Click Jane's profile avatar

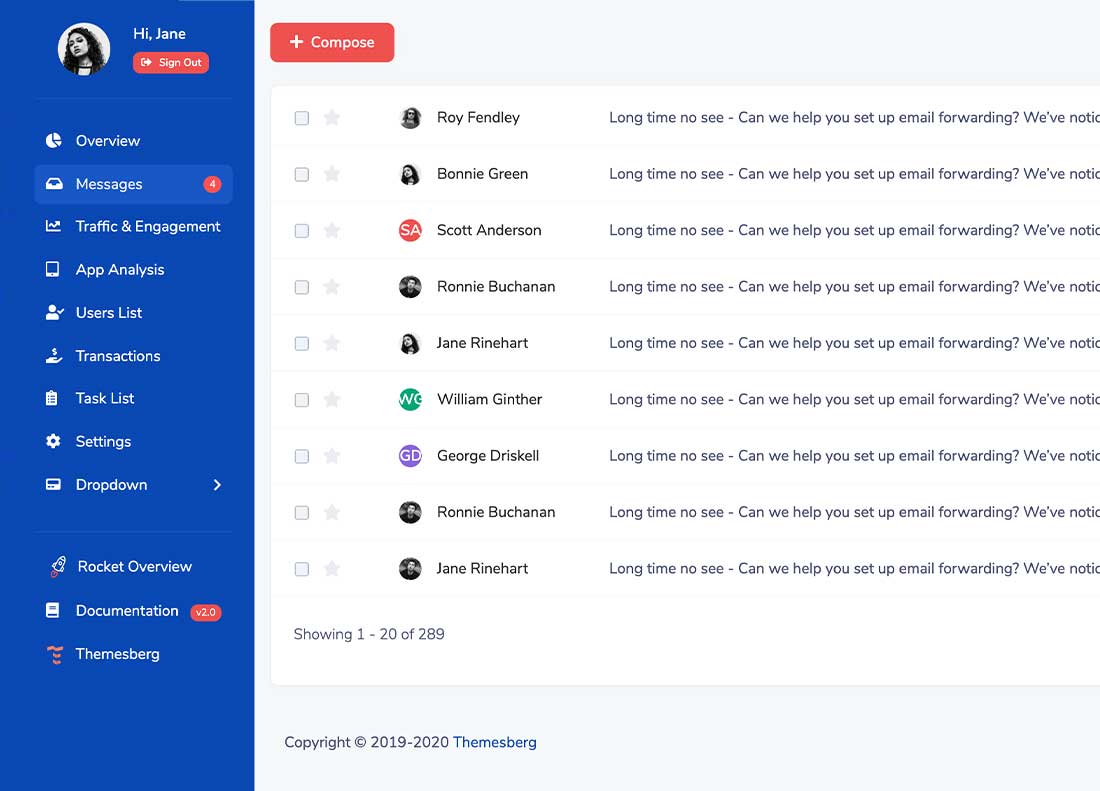point(84,49)
